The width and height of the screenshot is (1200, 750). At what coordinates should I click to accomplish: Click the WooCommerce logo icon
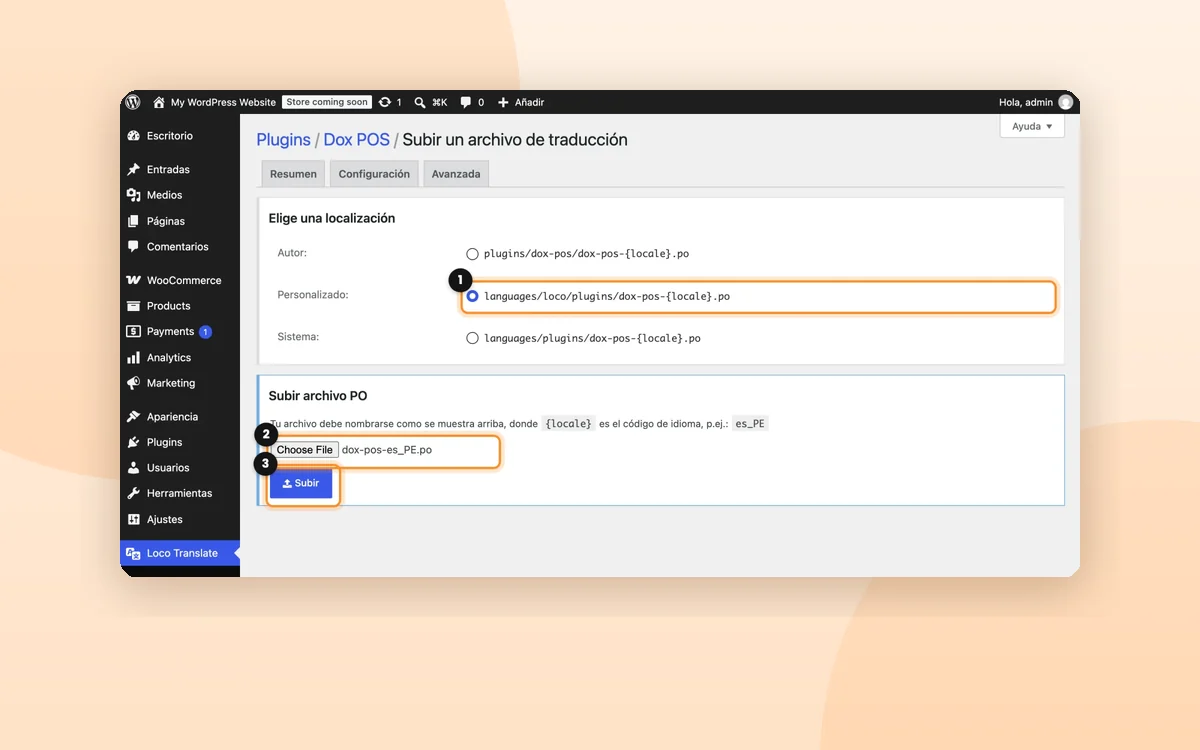coord(133,280)
